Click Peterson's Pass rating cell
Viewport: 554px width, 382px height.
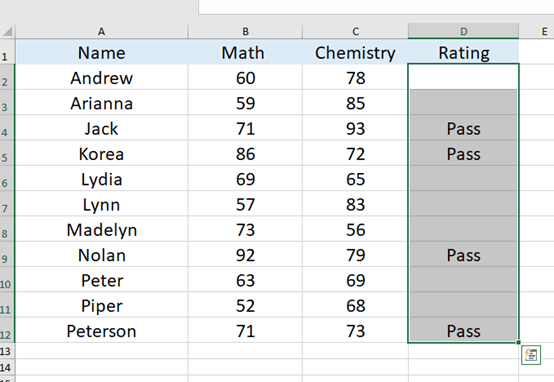point(464,330)
